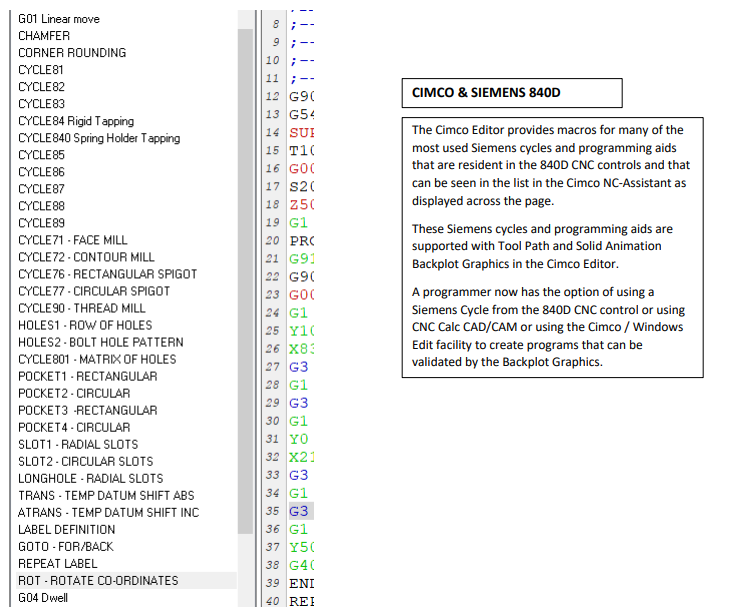Screen dimensions: 738x607
Task: Select CYCLE89 from the list
Action: (41, 223)
